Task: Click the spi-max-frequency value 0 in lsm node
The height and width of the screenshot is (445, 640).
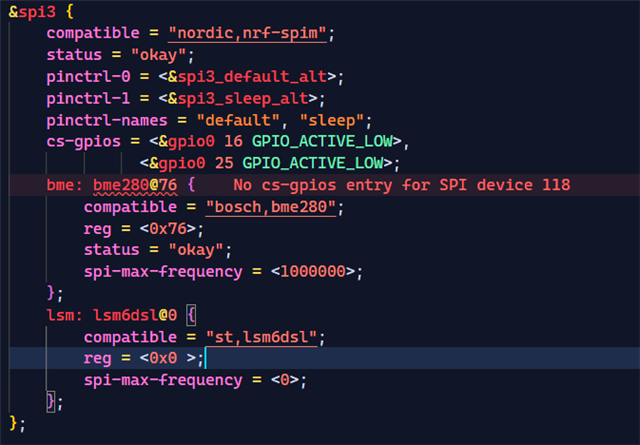Action: coord(285,380)
